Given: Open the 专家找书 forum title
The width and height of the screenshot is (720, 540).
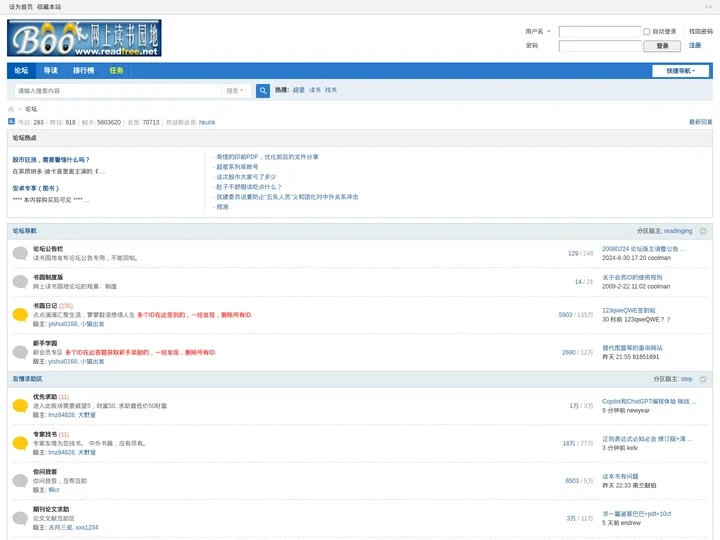Looking at the screenshot, I should (x=45, y=434).
